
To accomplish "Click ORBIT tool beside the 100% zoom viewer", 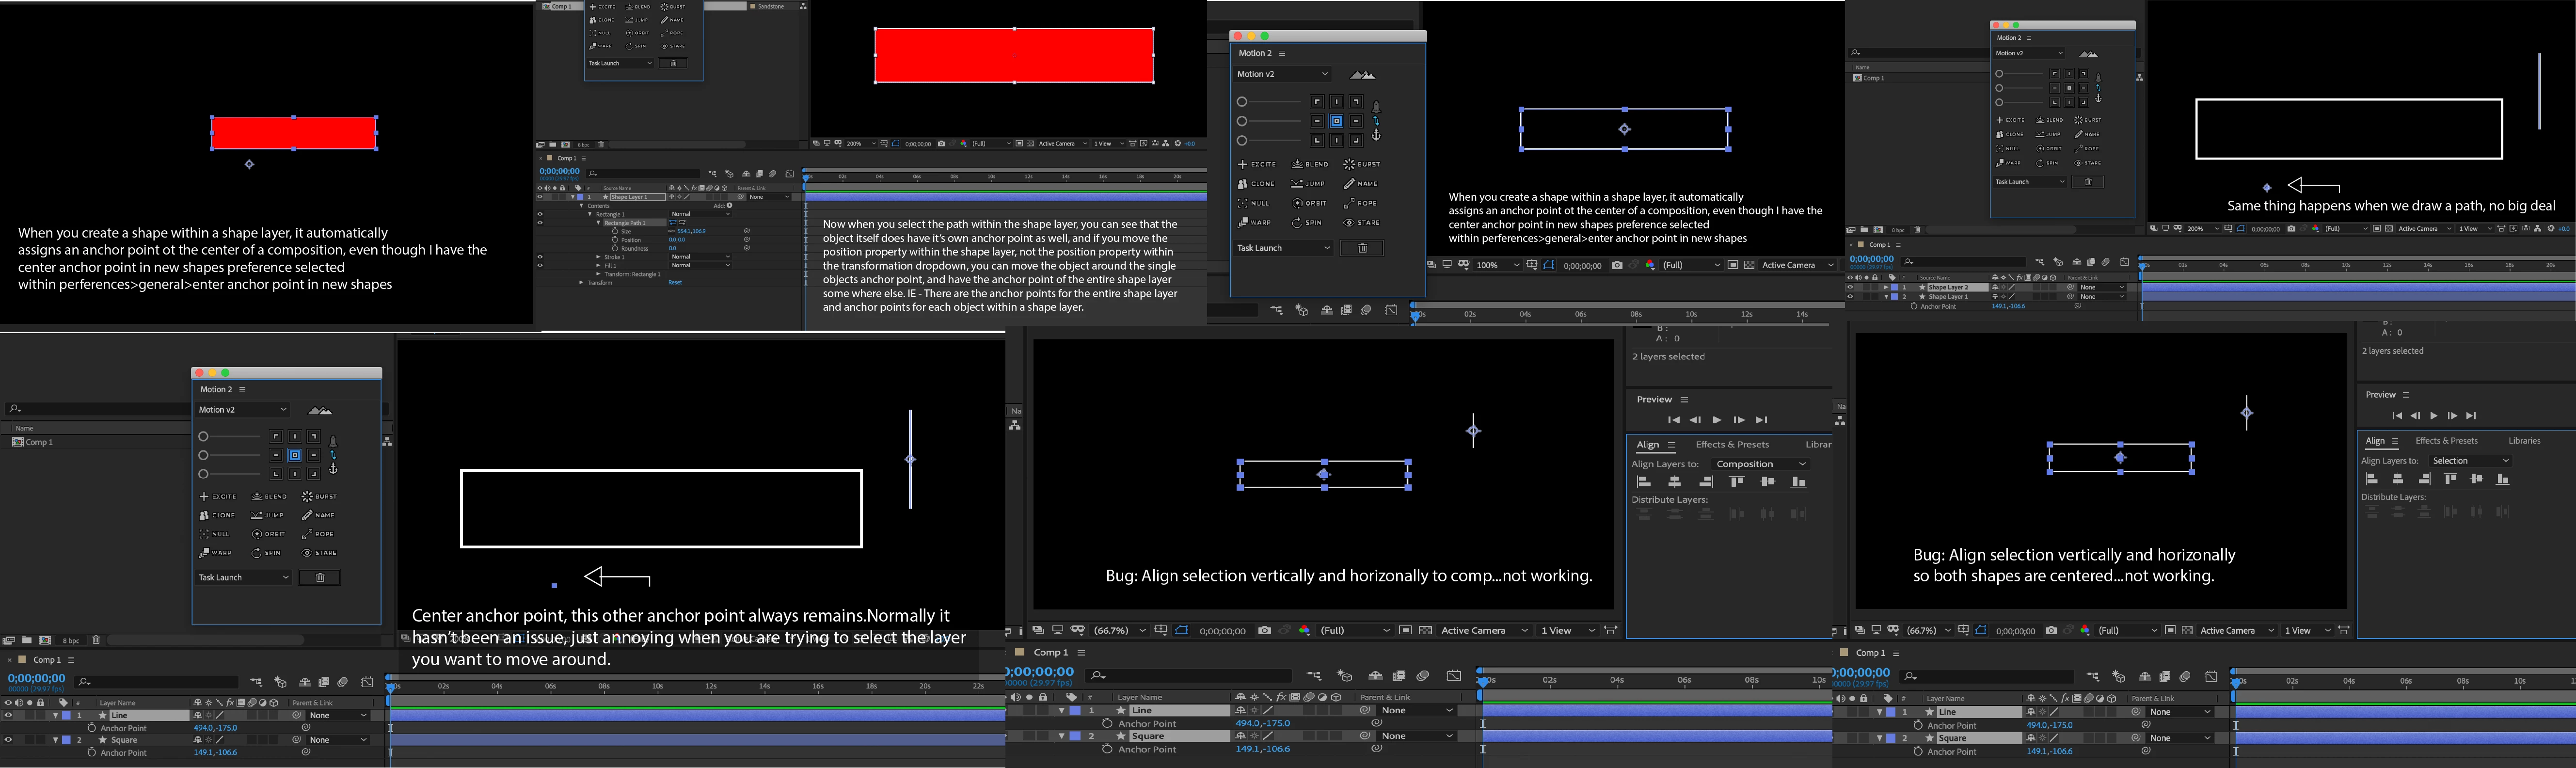I will click(1309, 203).
